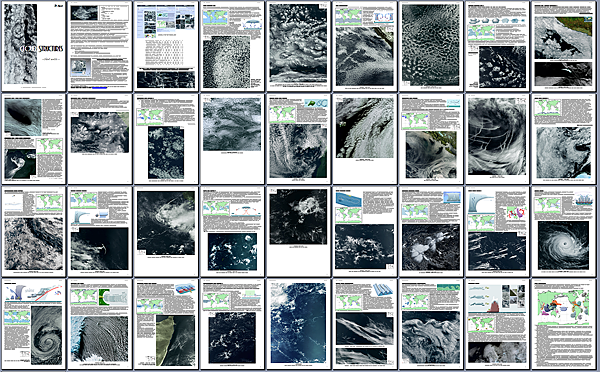Screen dimensions: 600x372
Task: Select the page showing a row of cloud-type diagrams
Action: (497, 46)
